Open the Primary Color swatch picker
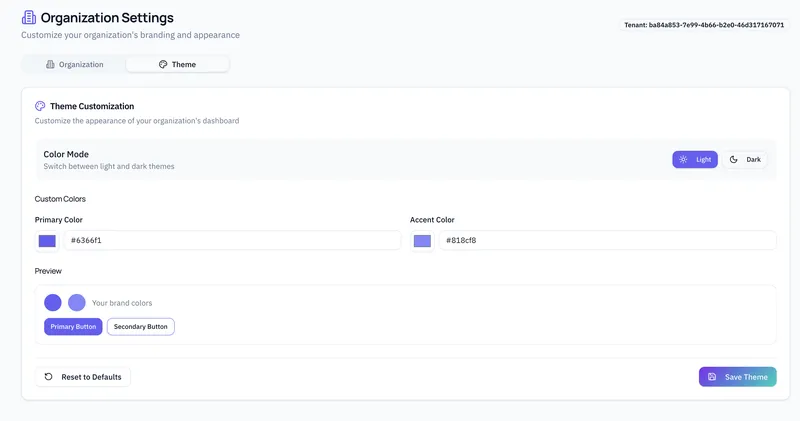Image resolution: width=800 pixels, height=421 pixels. (x=47, y=241)
